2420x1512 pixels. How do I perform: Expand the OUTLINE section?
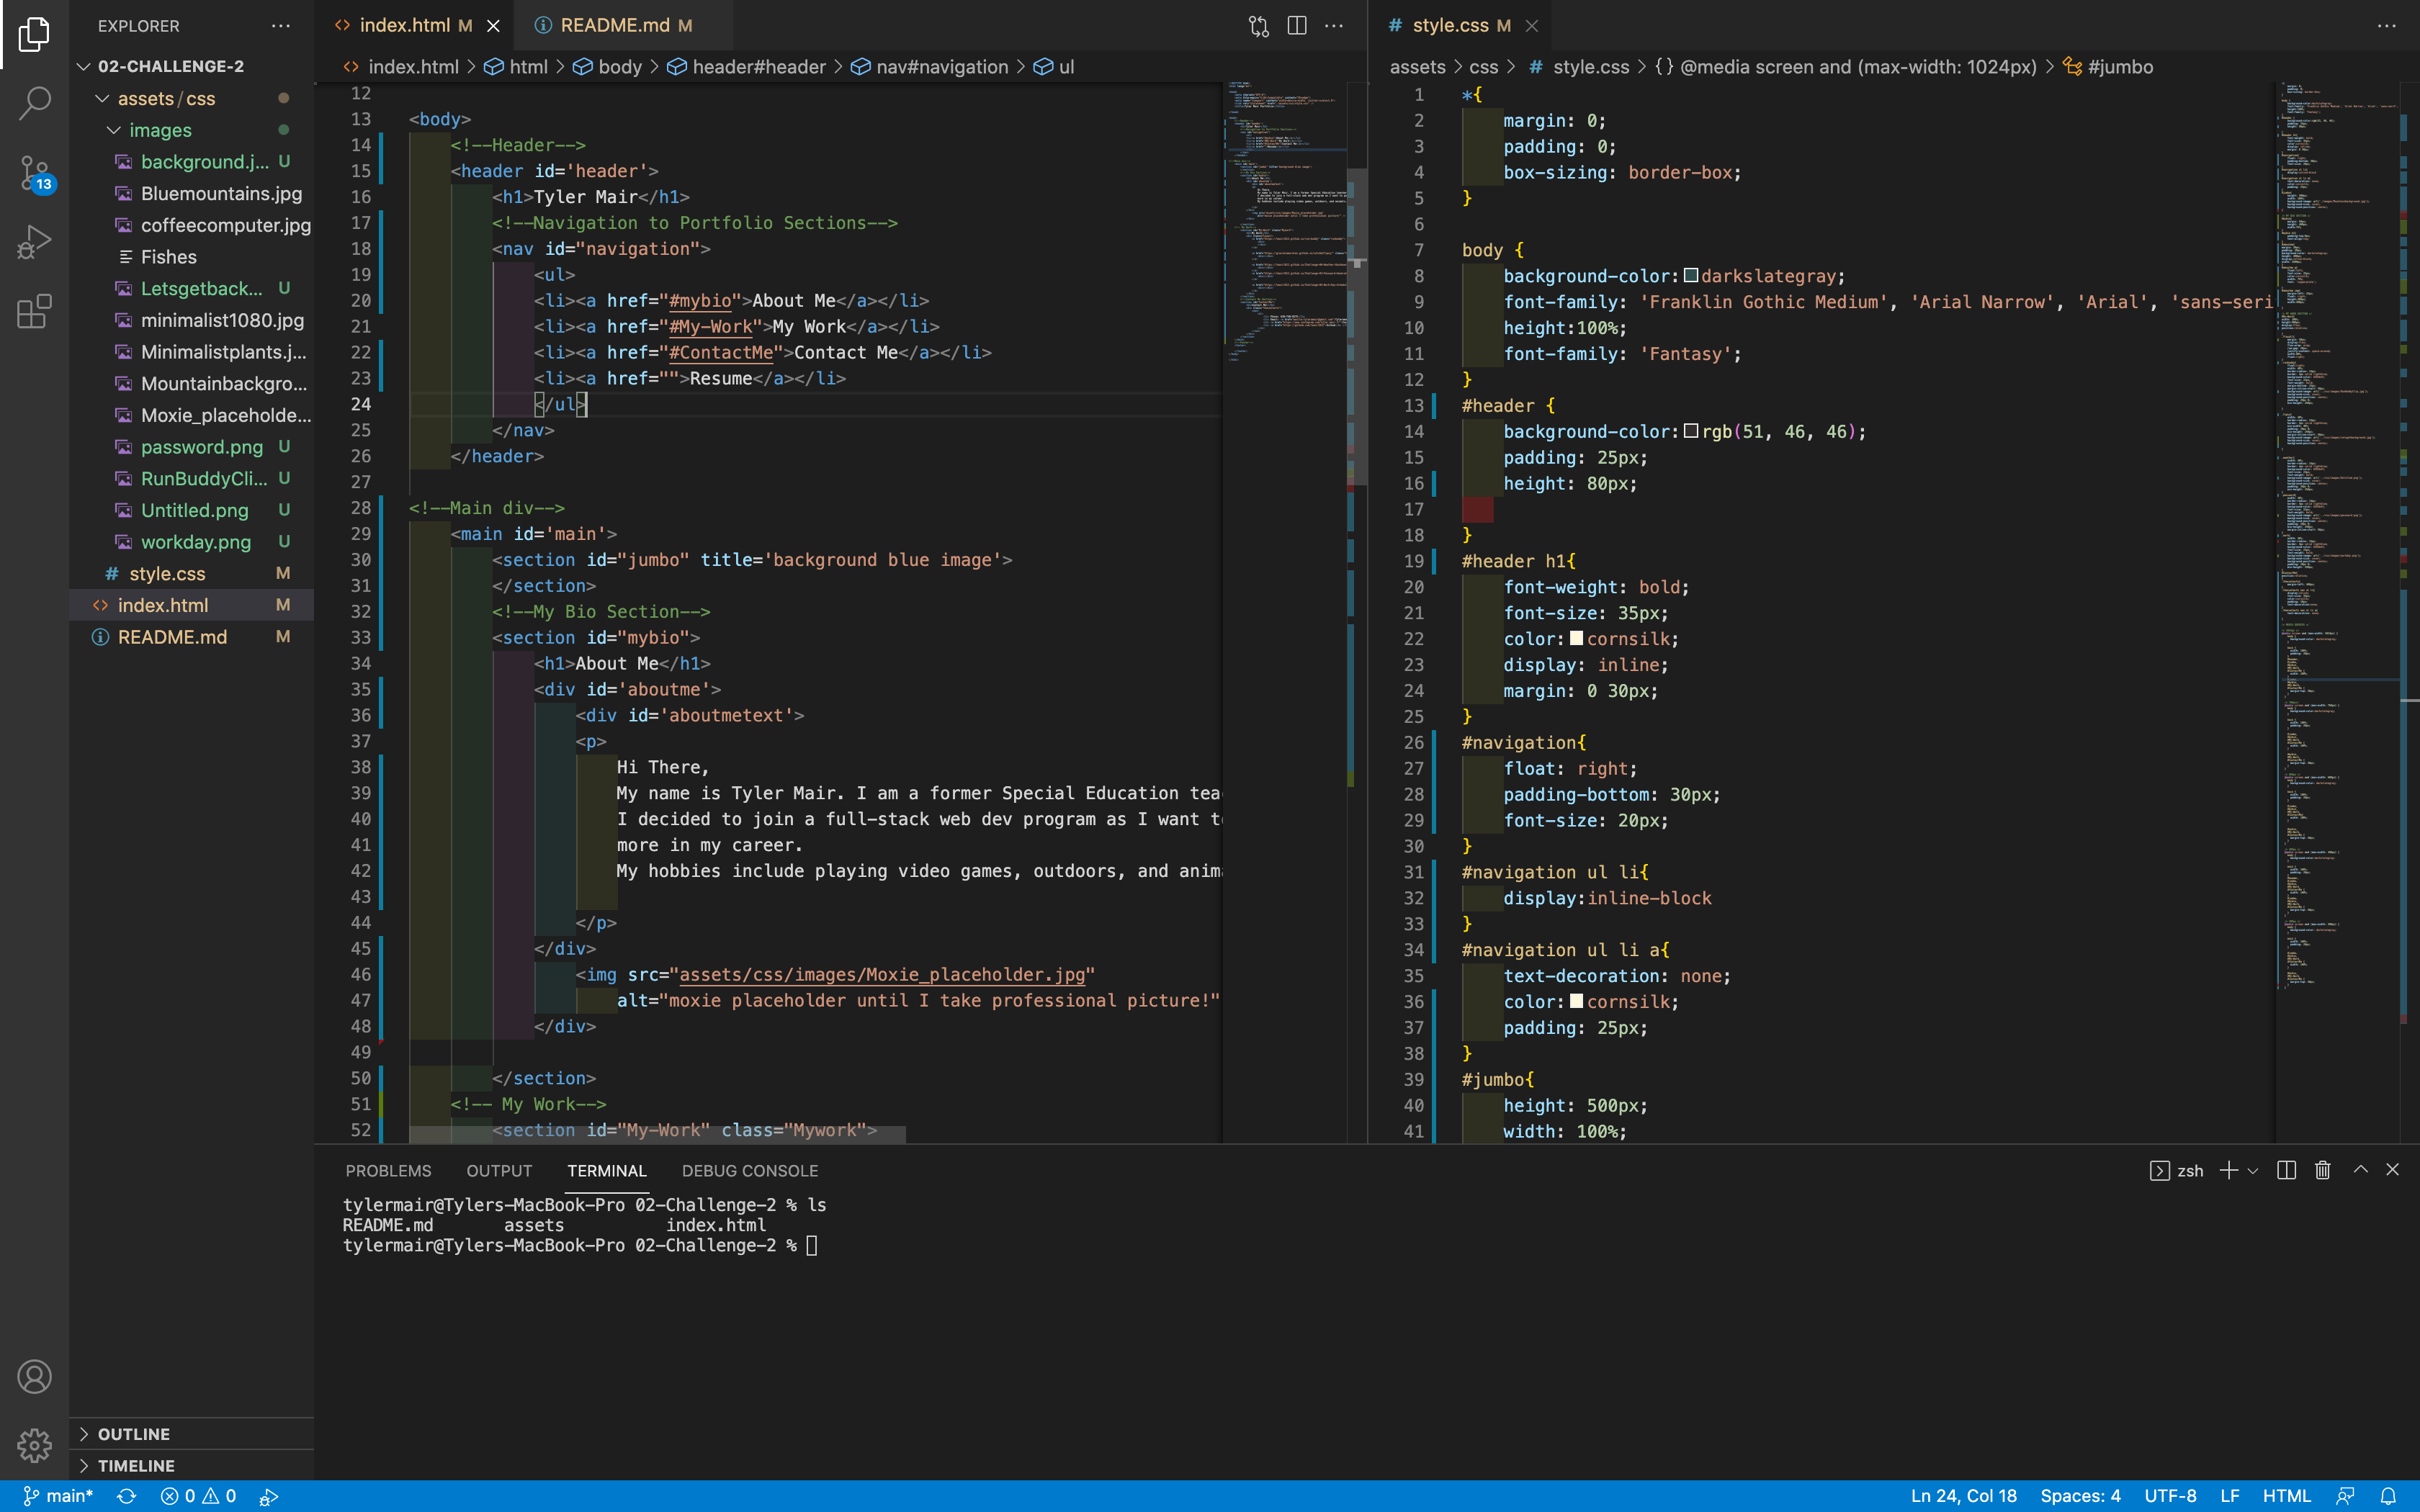[133, 1433]
